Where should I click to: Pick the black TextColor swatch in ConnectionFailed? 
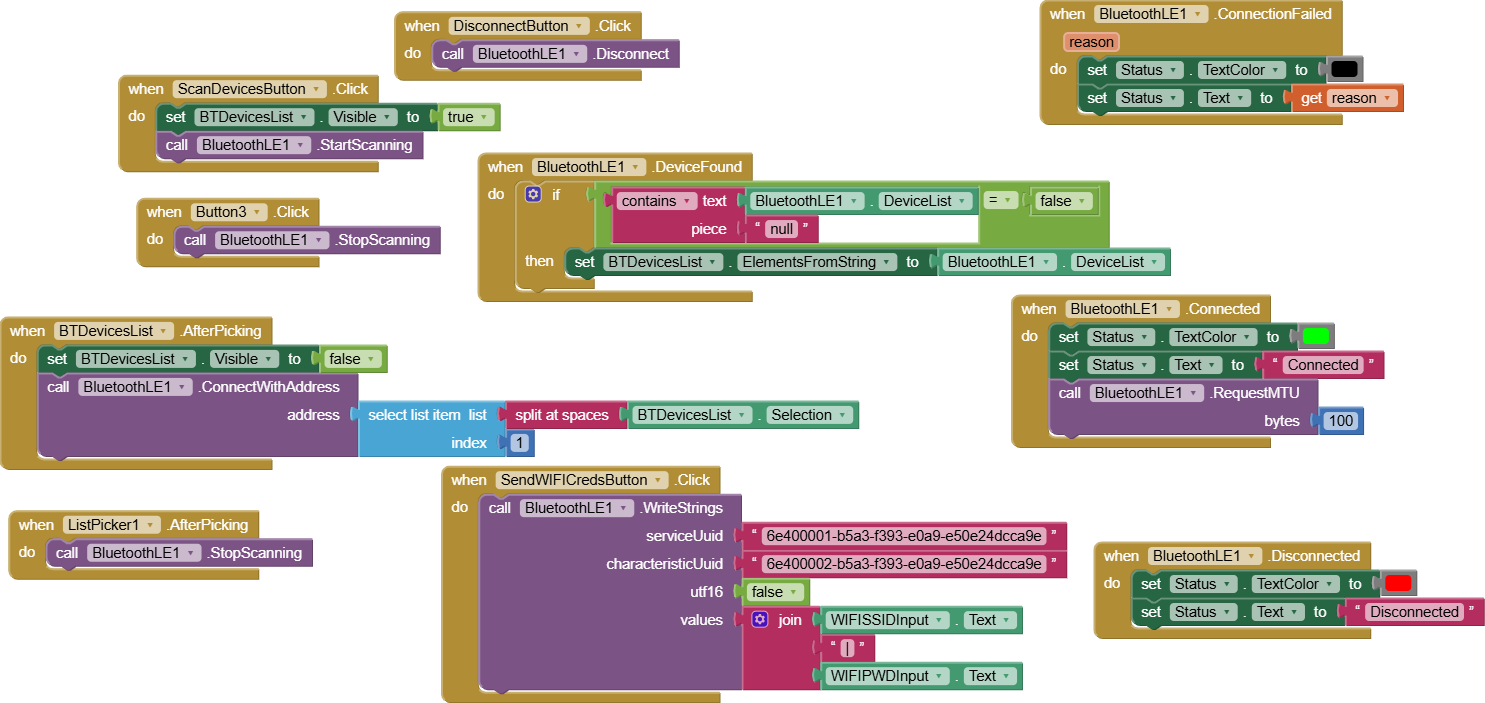1345,70
